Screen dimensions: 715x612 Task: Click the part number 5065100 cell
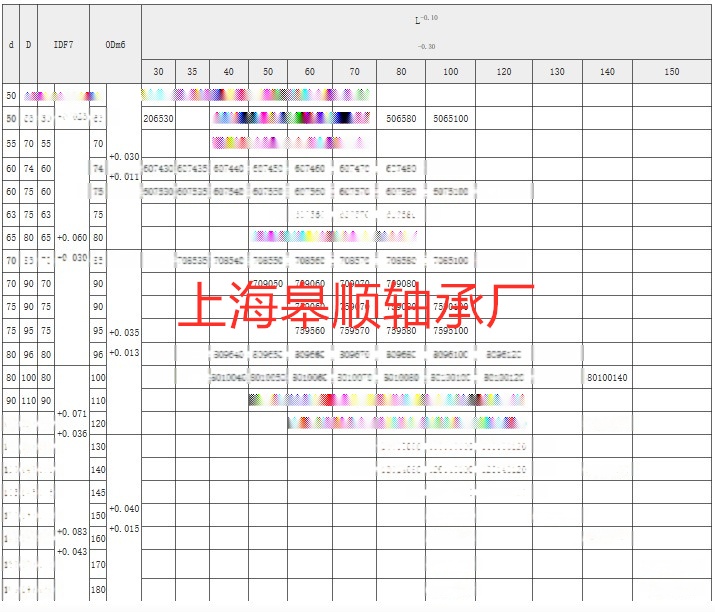coord(451,119)
